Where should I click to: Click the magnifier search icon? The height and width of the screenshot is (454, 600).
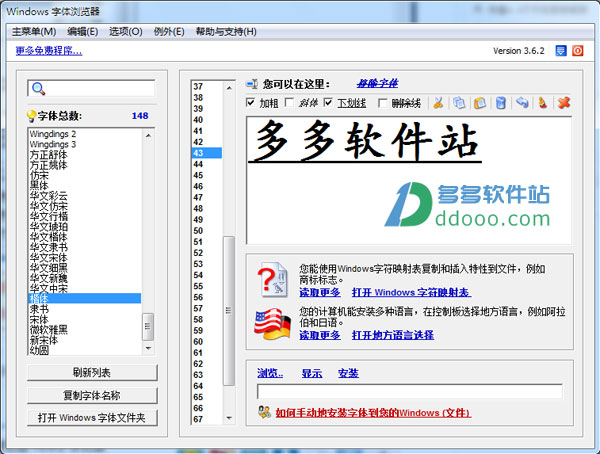[39, 89]
